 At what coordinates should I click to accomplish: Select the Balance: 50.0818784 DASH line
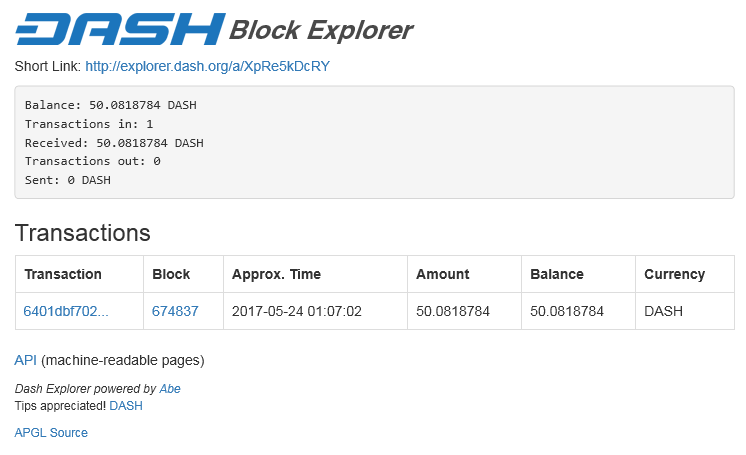110,105
